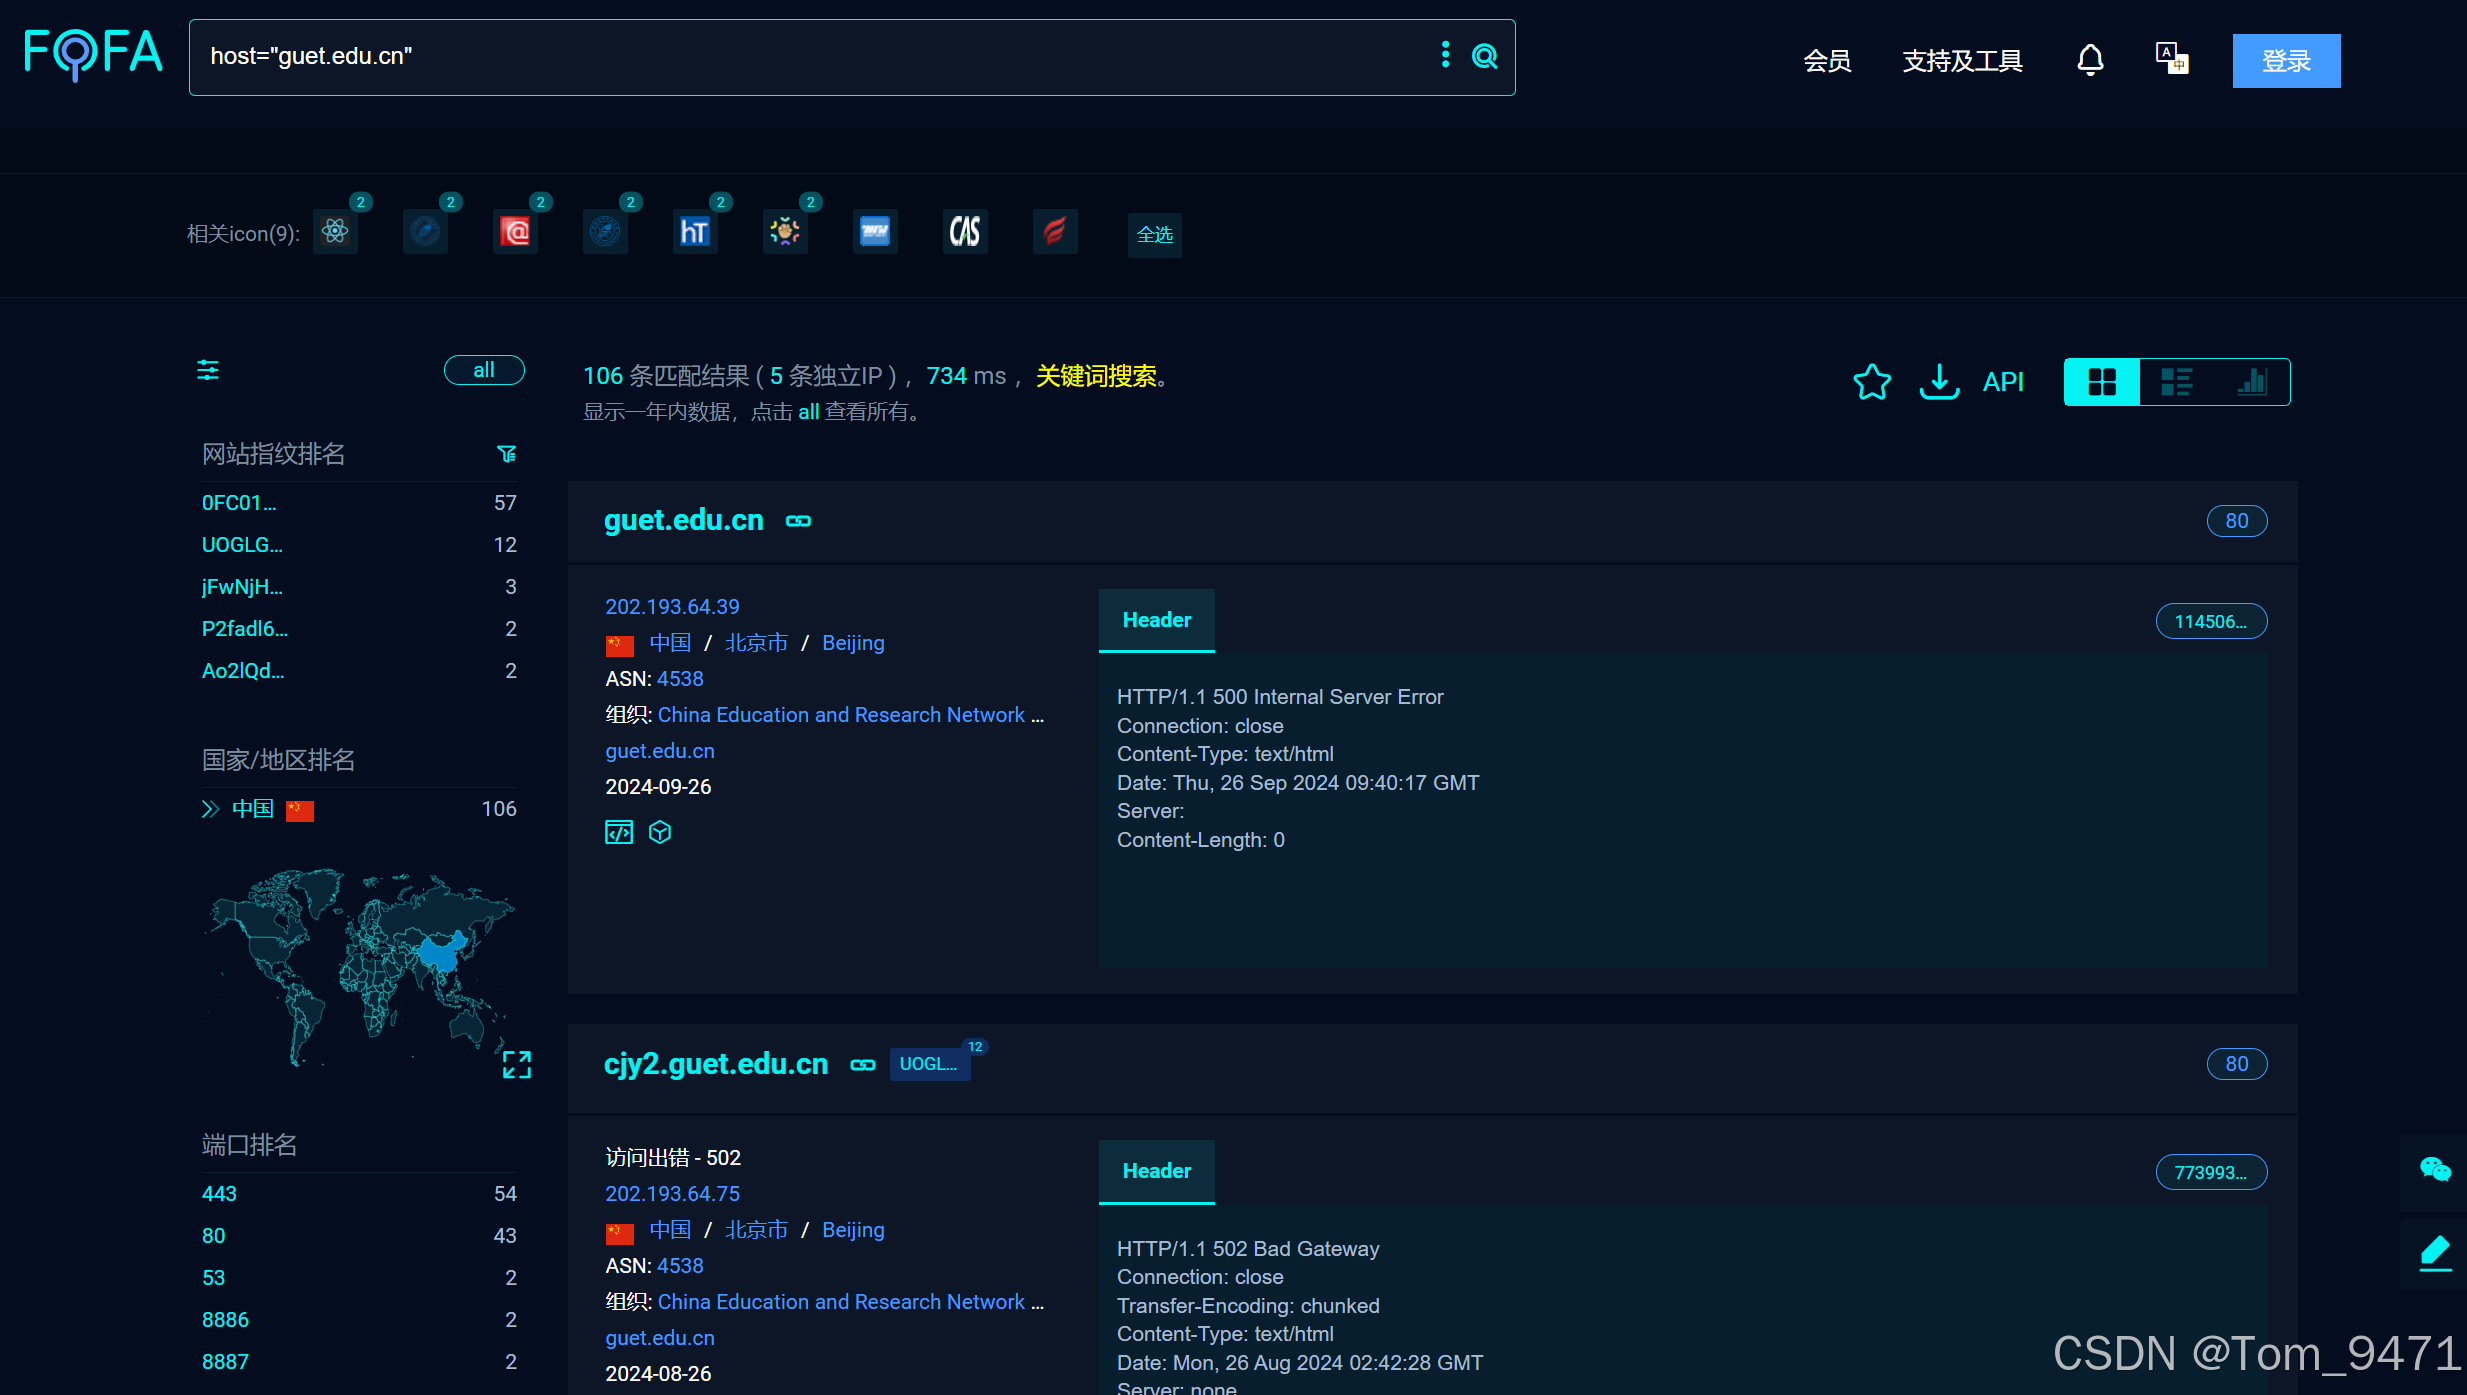
Task: Select the CAS related icon
Action: click(965, 232)
